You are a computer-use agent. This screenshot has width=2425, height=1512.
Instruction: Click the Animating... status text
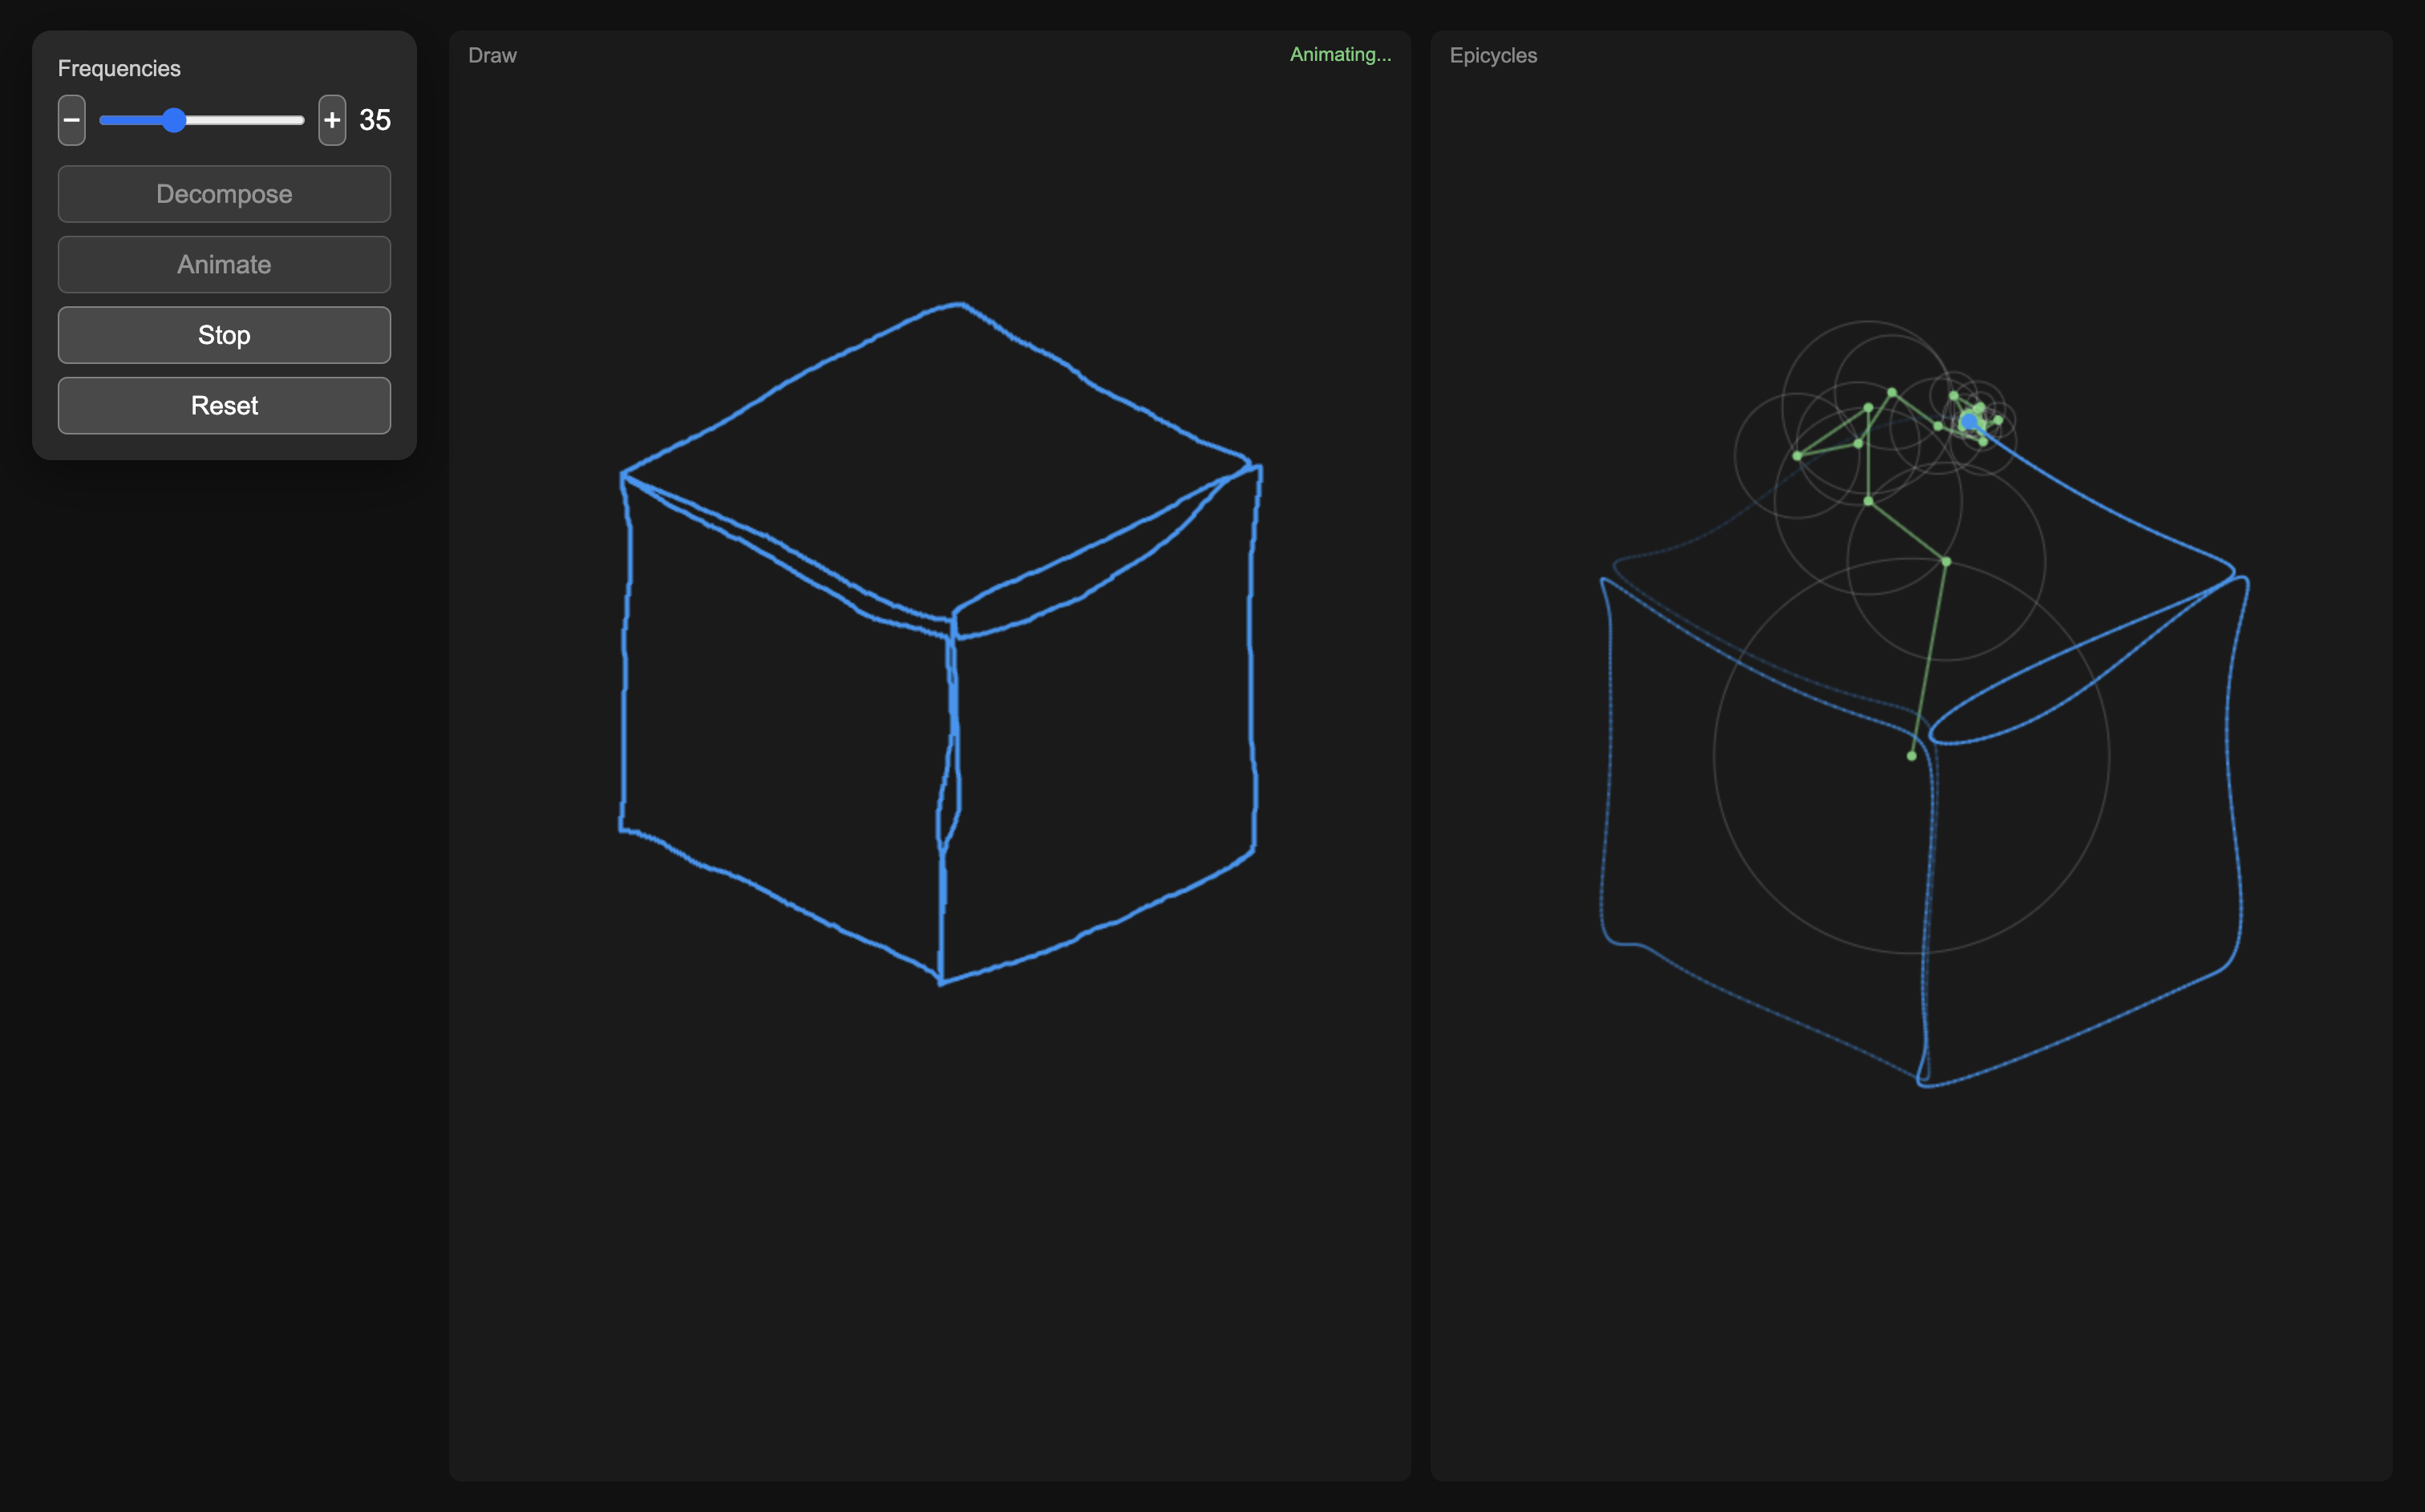(1340, 55)
